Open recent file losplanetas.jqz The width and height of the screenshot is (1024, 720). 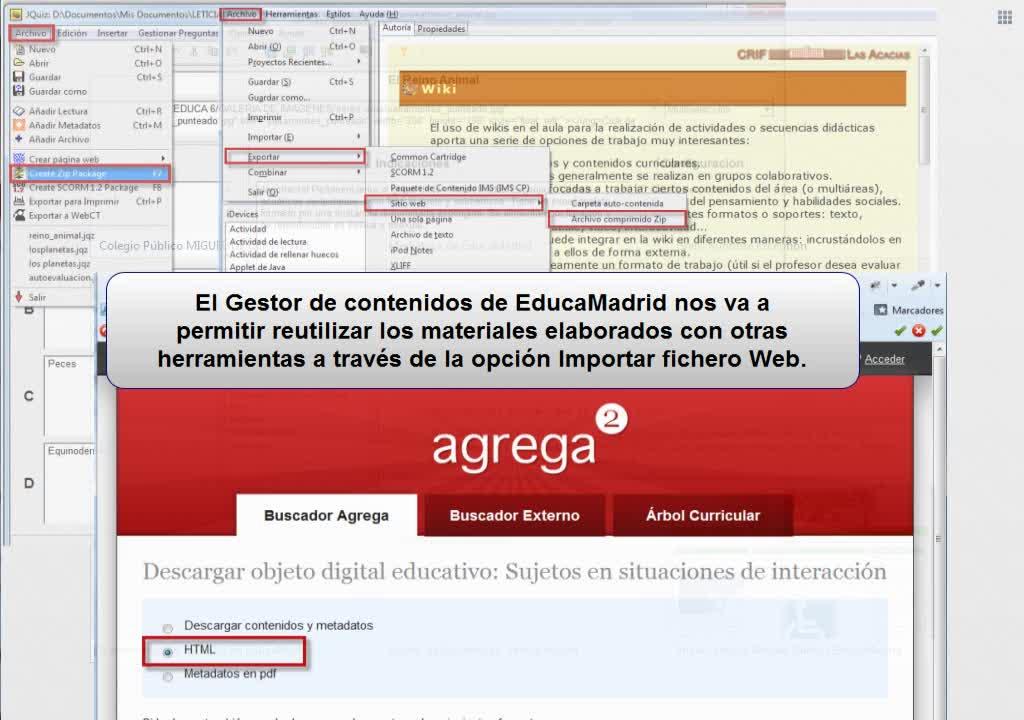coord(58,250)
